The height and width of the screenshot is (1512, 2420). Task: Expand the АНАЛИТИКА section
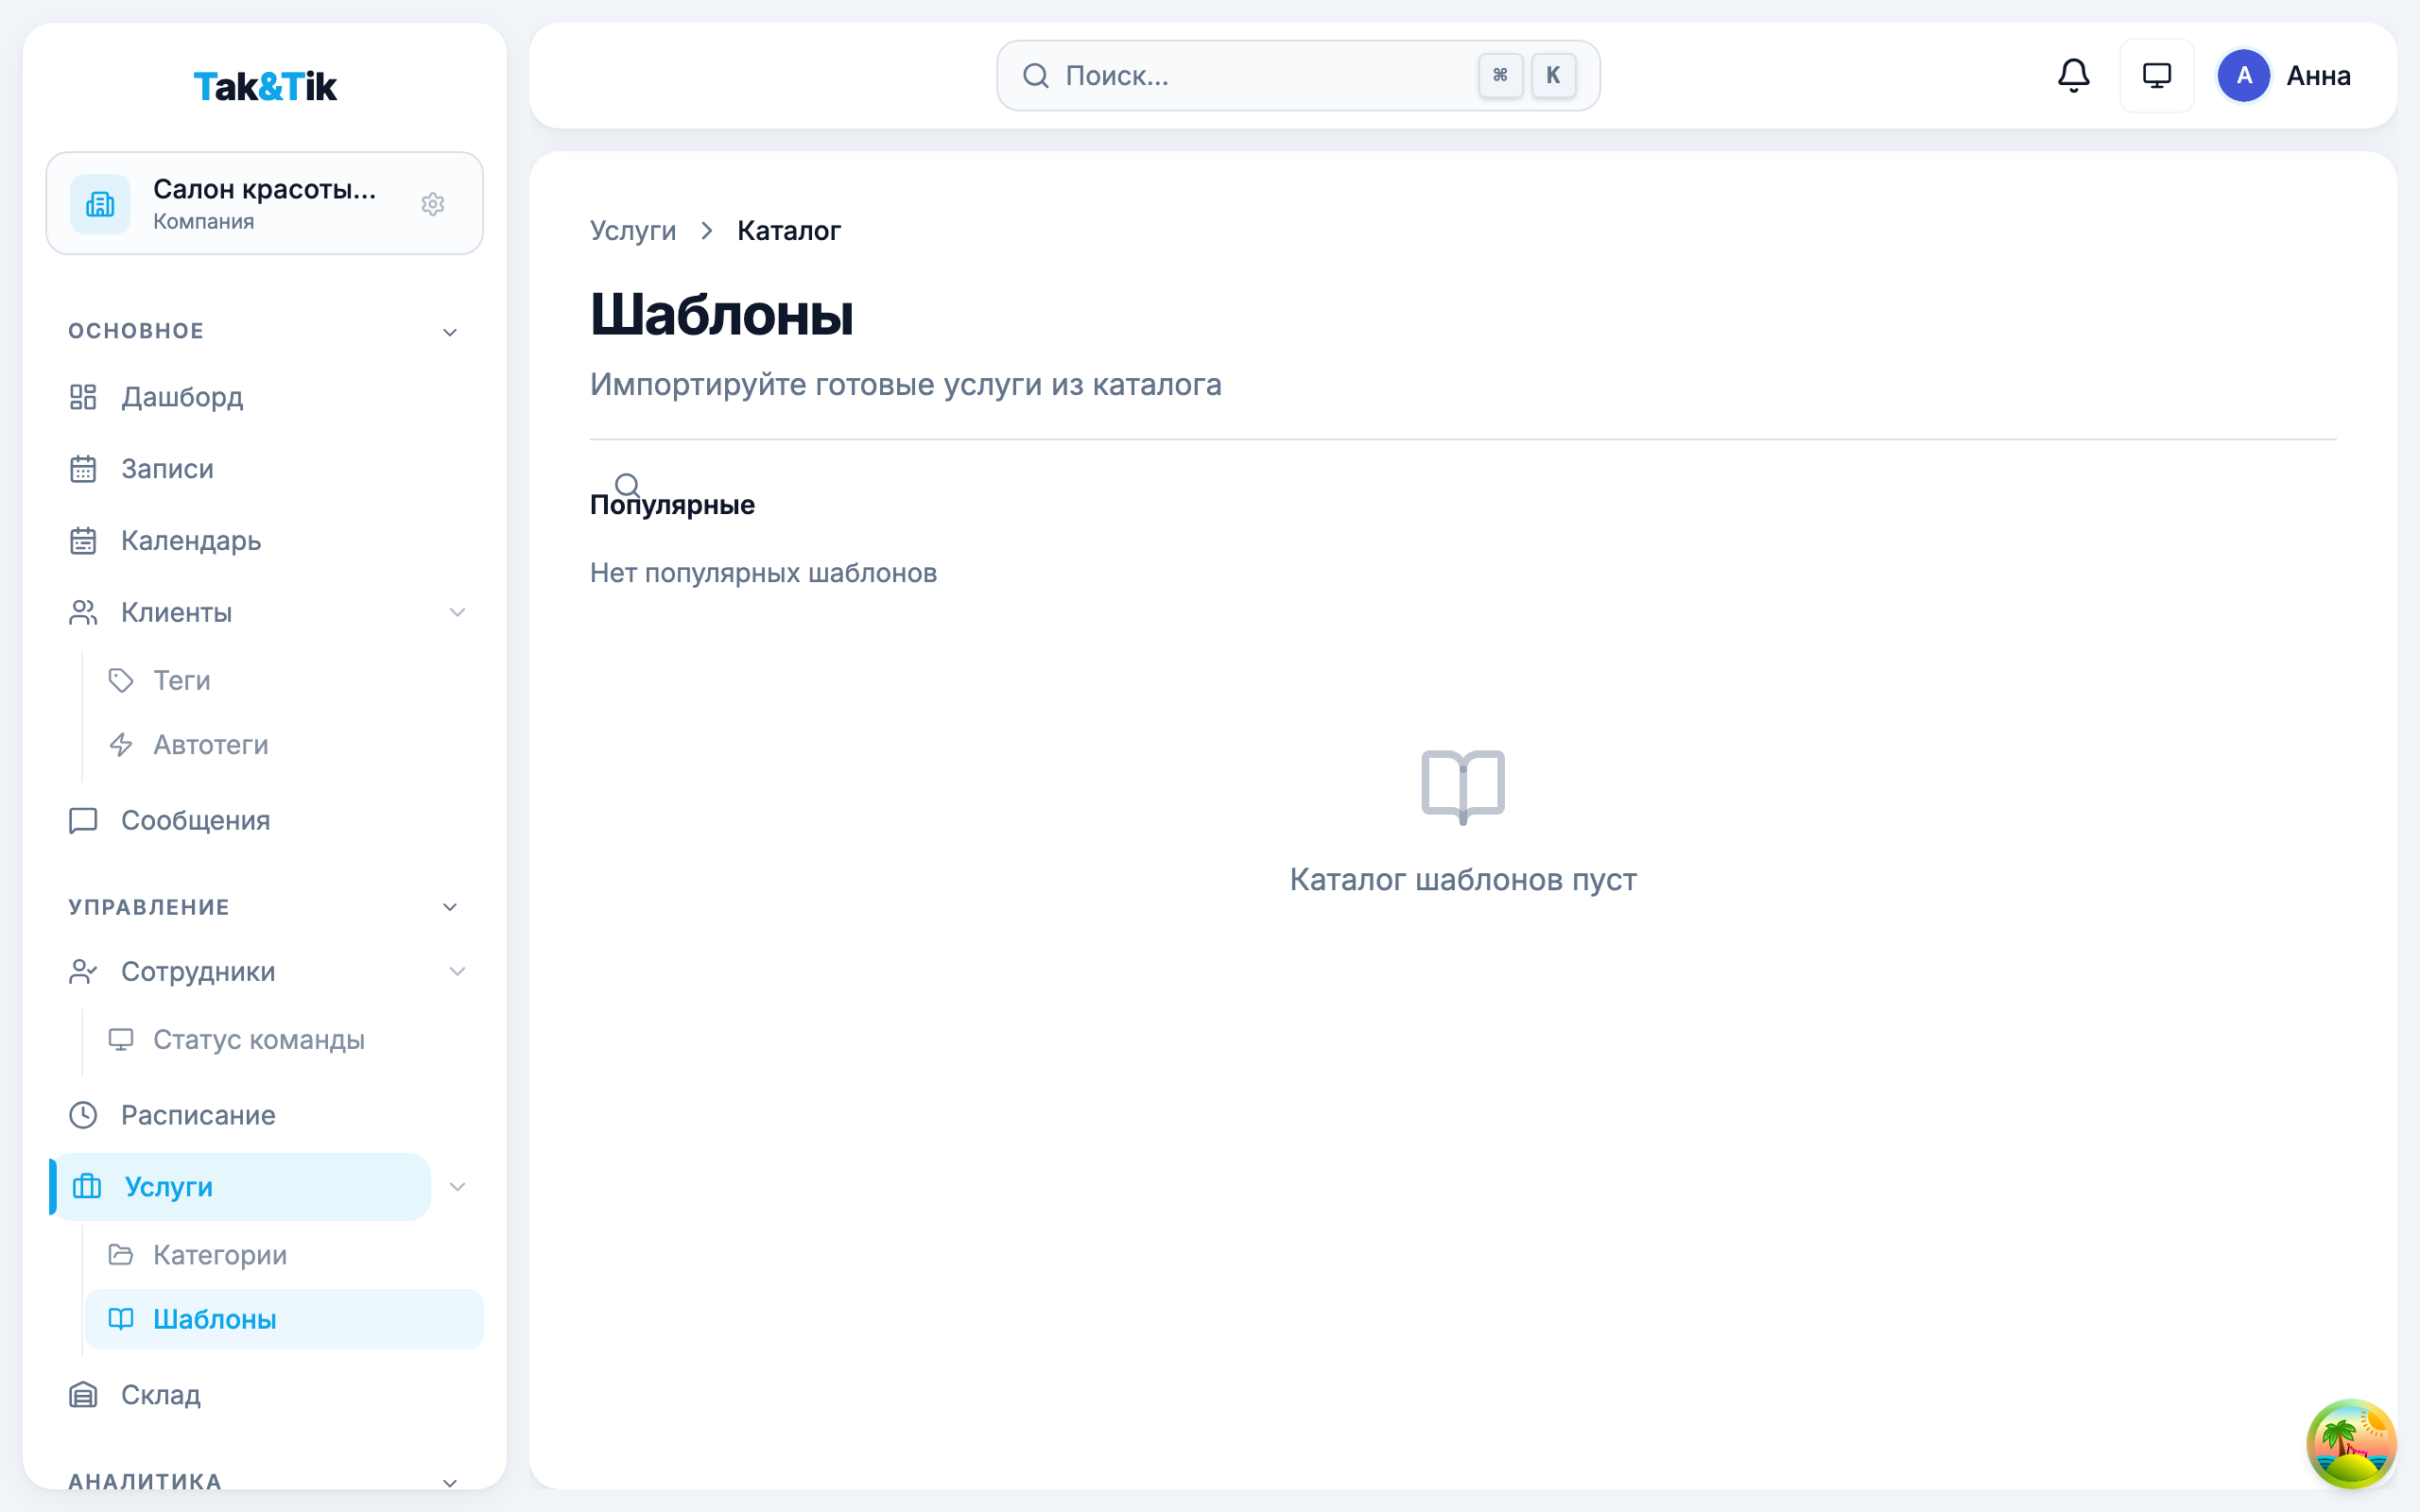tap(450, 1482)
